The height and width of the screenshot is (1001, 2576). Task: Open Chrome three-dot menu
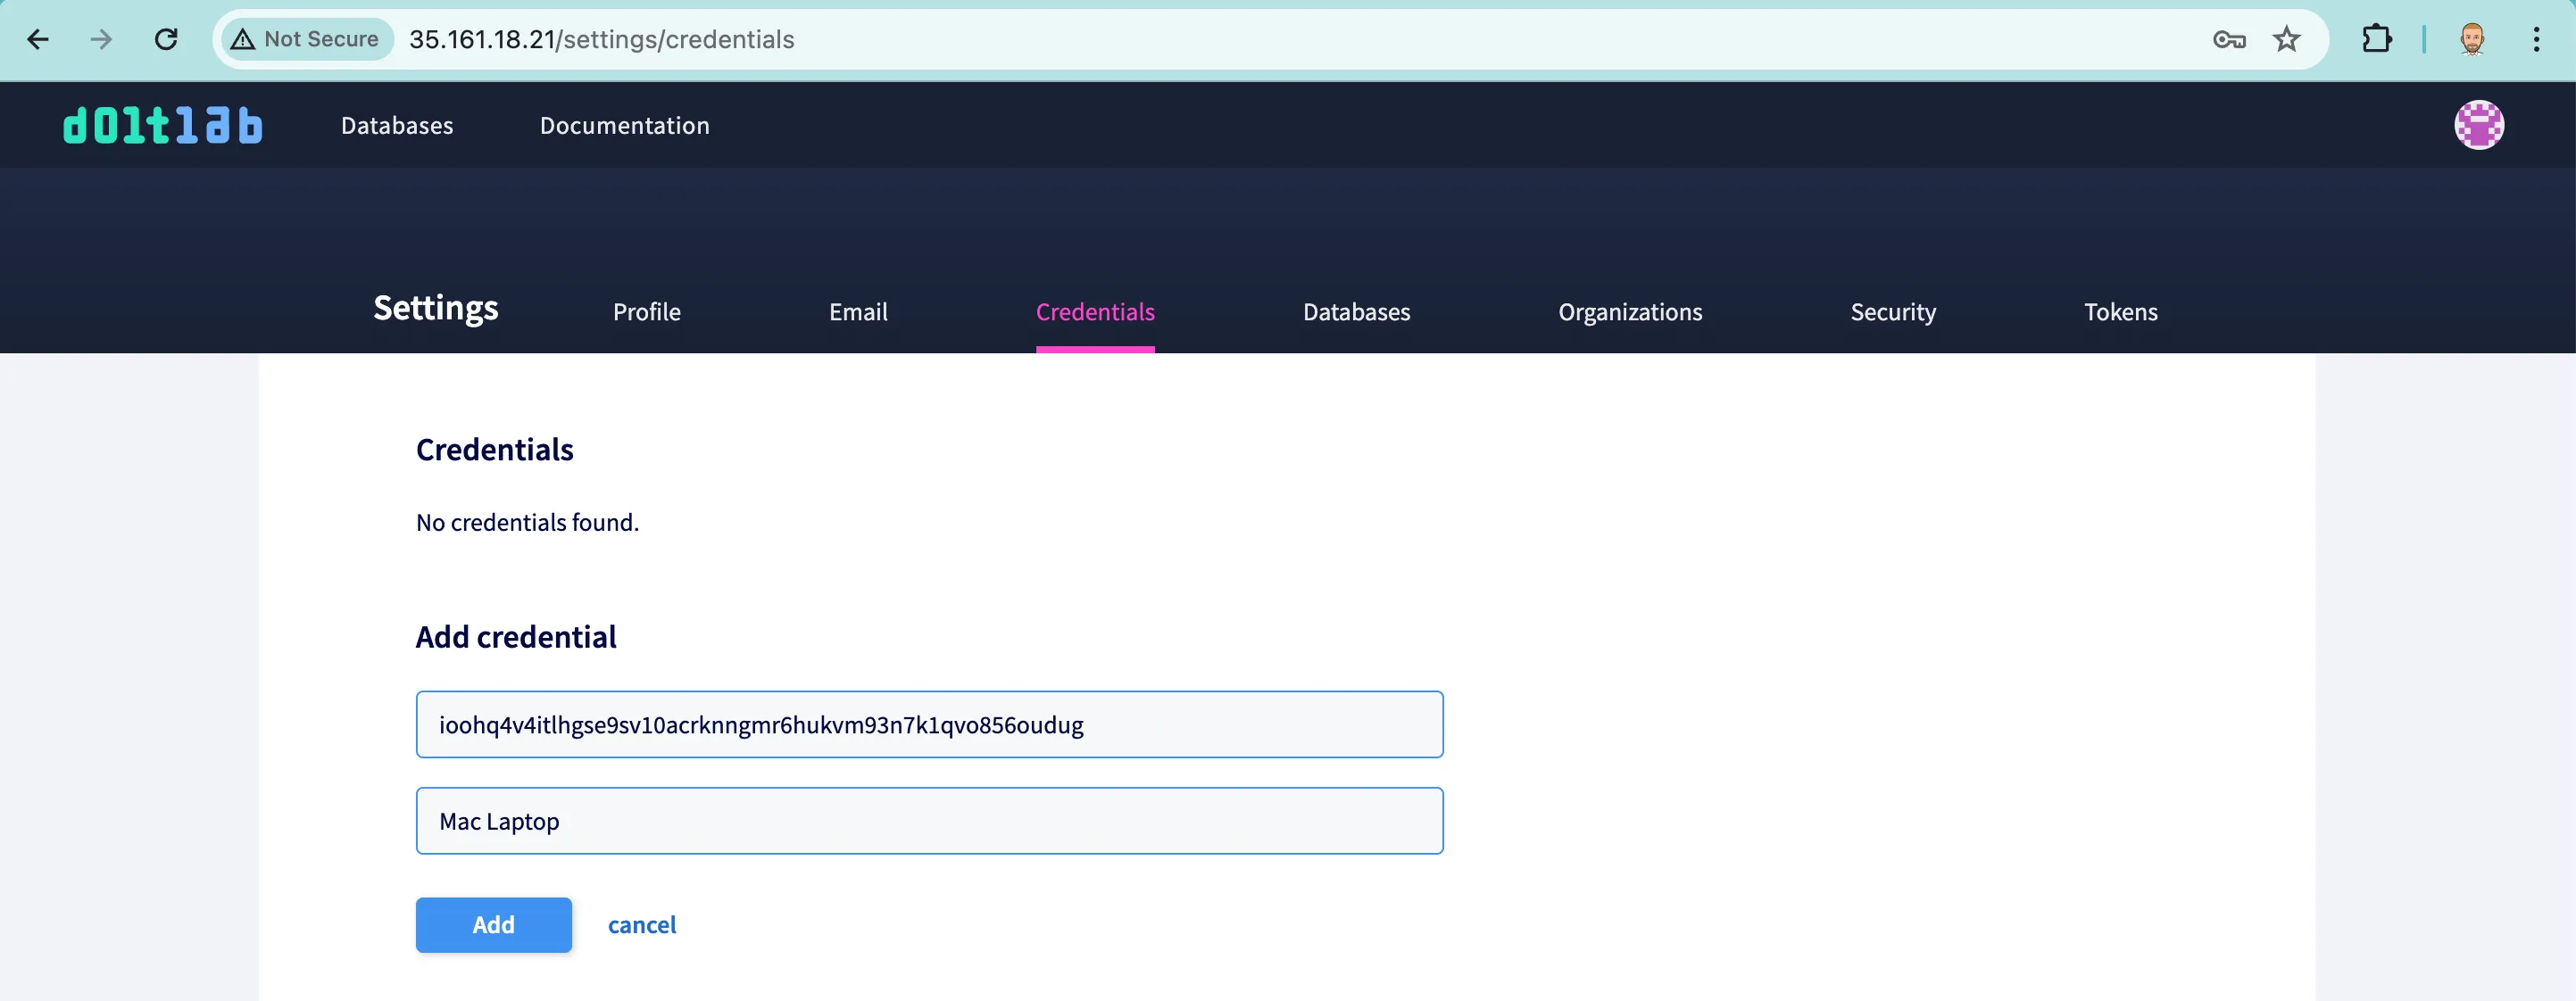[2536, 40]
